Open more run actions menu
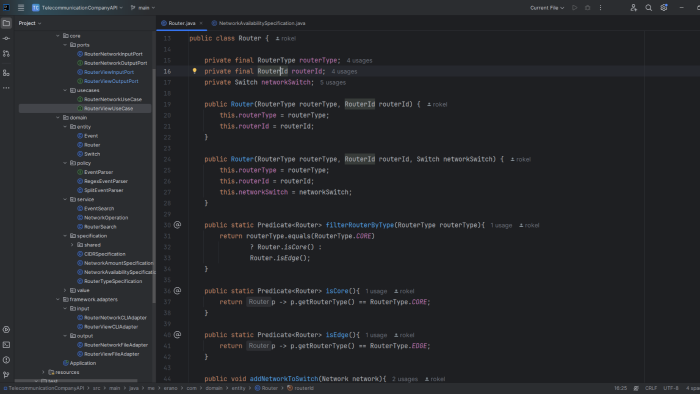 coord(600,8)
